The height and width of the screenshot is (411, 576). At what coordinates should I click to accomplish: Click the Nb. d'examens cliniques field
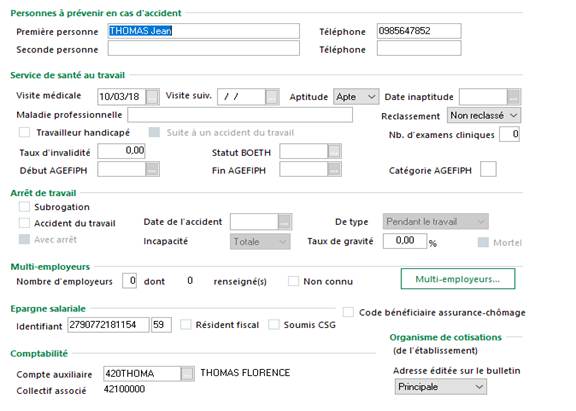coord(510,134)
